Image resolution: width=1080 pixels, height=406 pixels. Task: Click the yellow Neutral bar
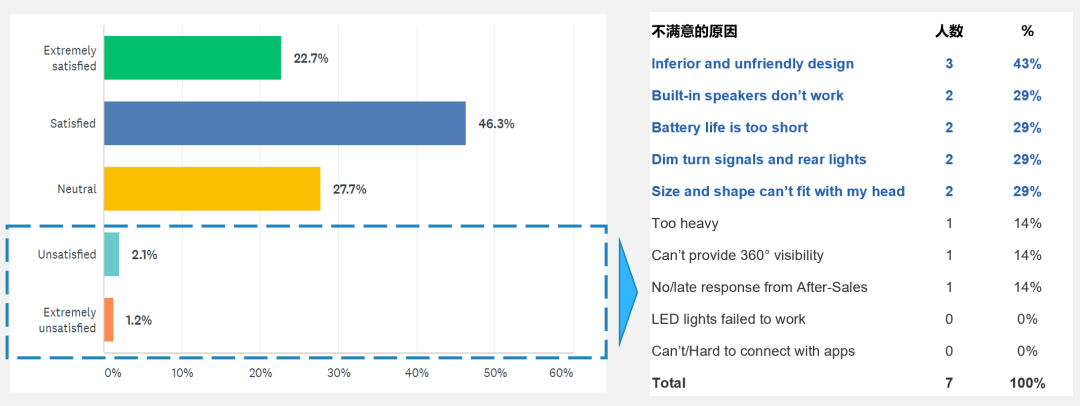pyautogui.click(x=212, y=189)
